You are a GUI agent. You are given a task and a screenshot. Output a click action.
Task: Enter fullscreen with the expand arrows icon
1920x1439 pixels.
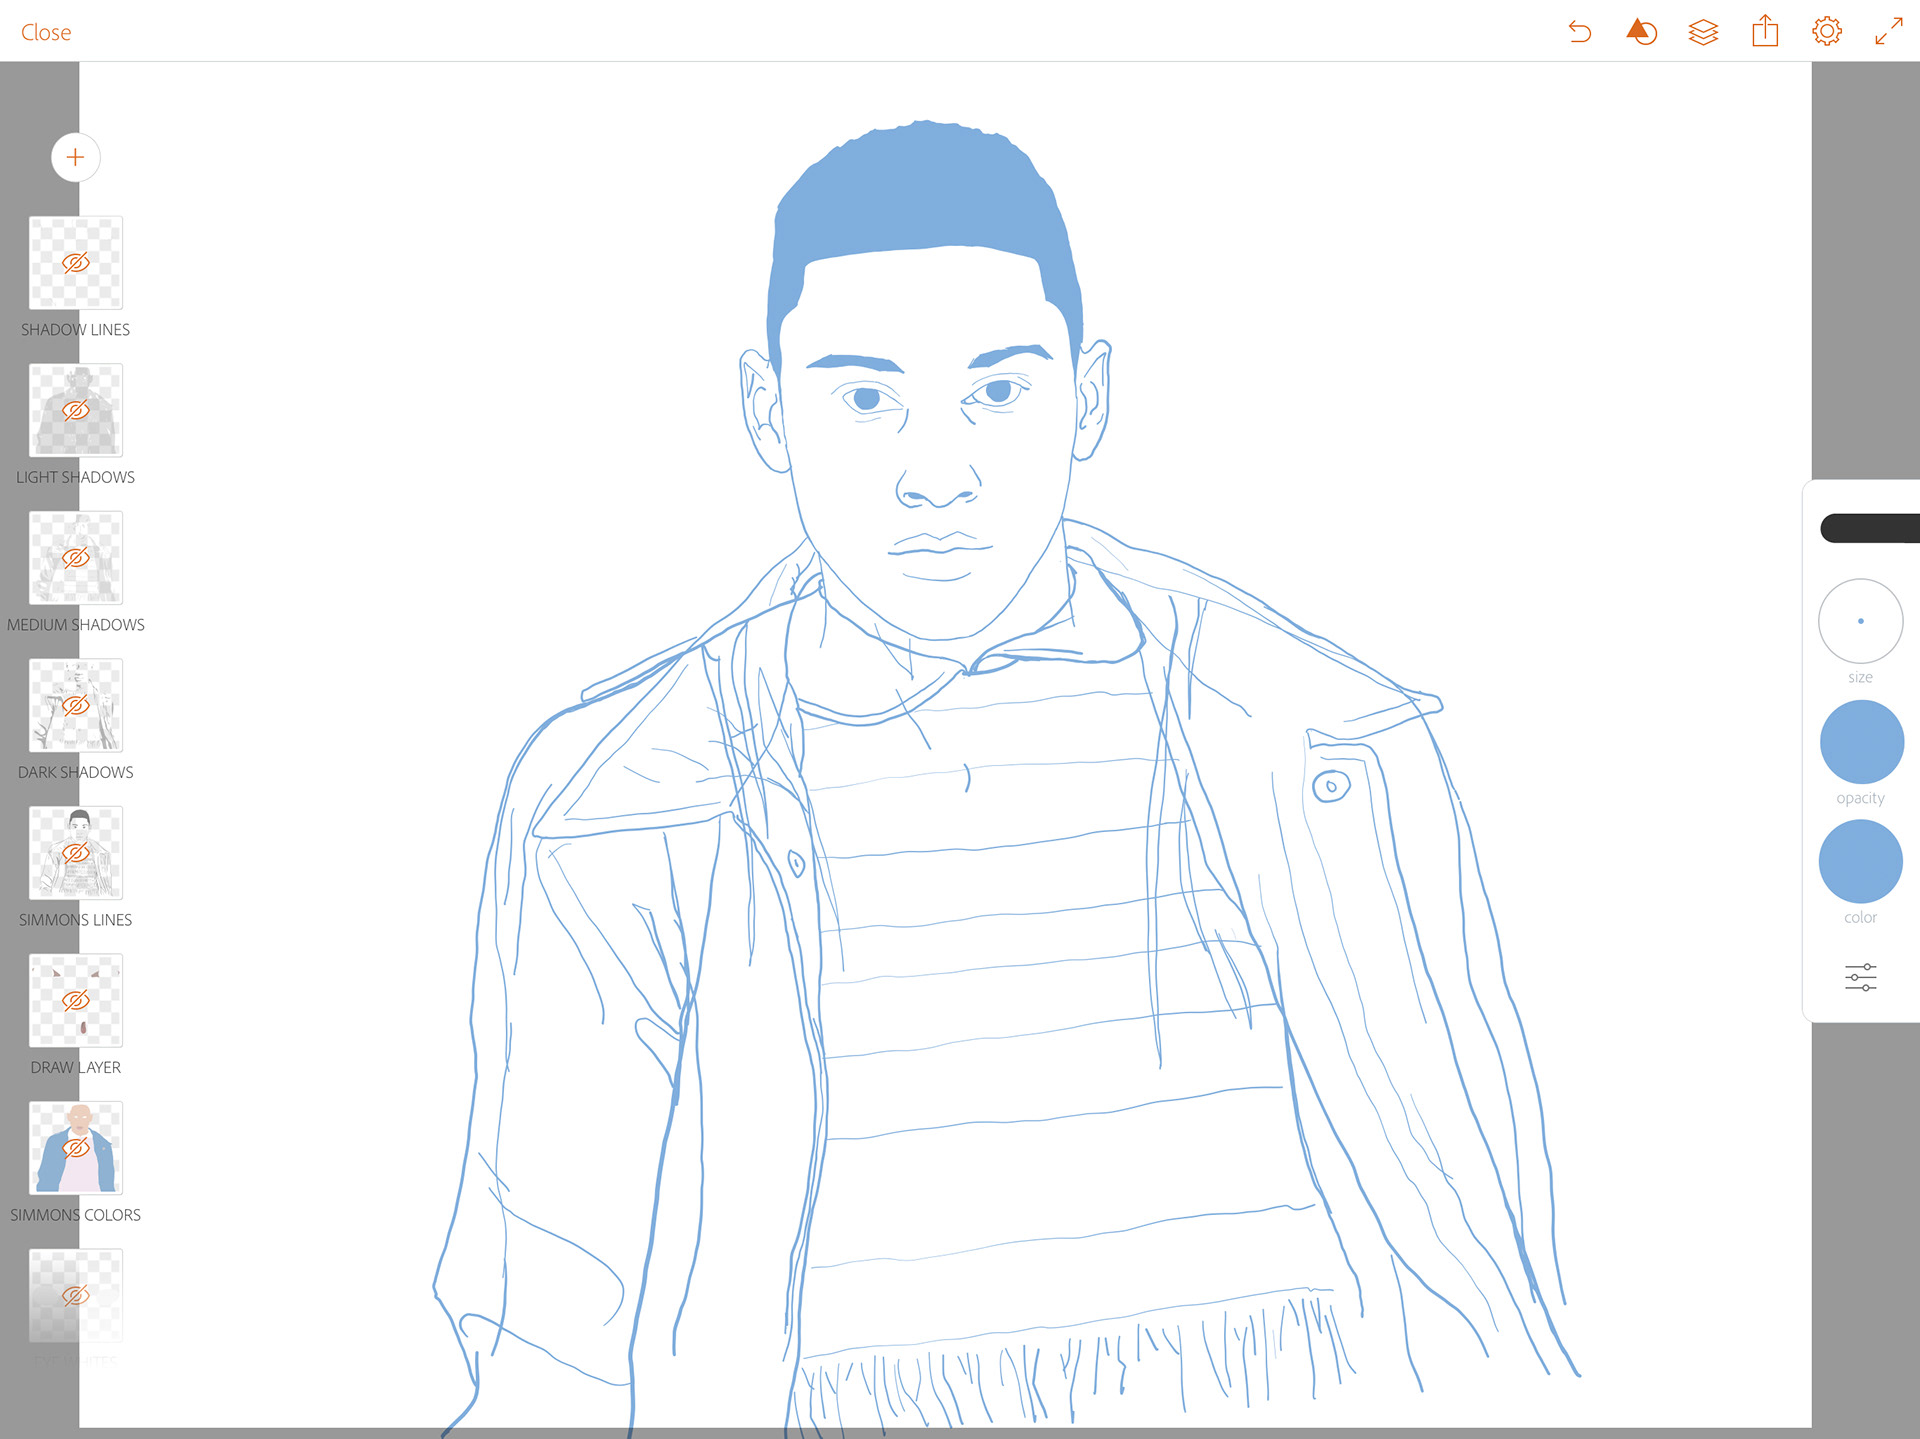[1888, 32]
